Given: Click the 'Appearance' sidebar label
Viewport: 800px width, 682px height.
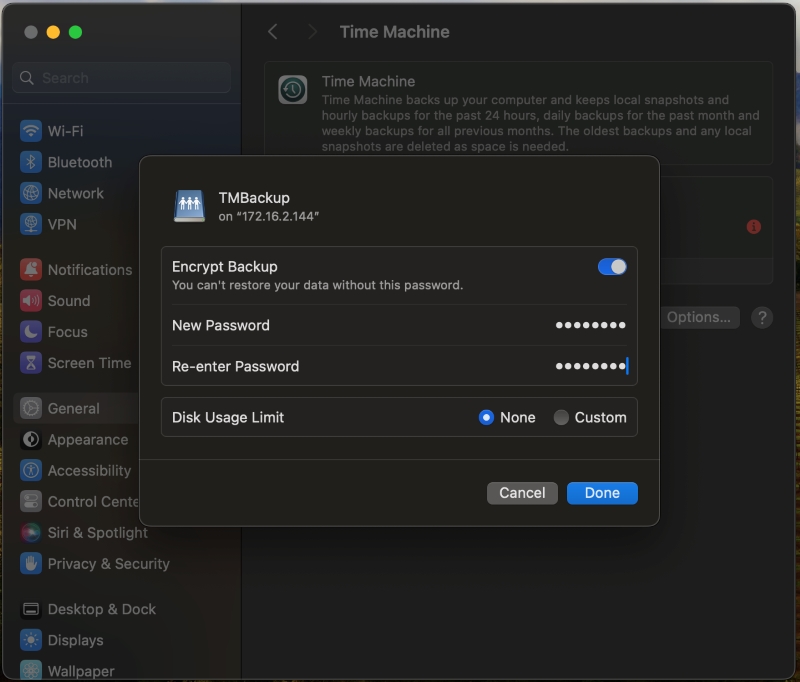Looking at the screenshot, I should [88, 439].
